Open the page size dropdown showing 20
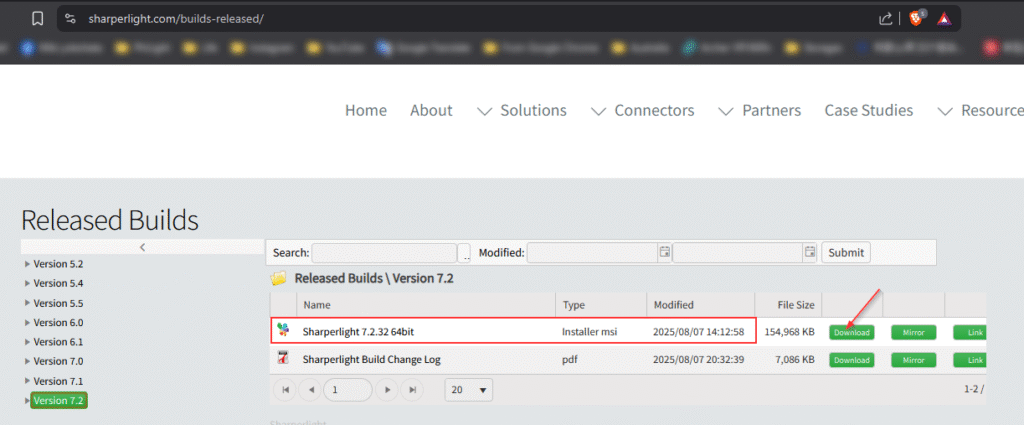 tap(468, 390)
